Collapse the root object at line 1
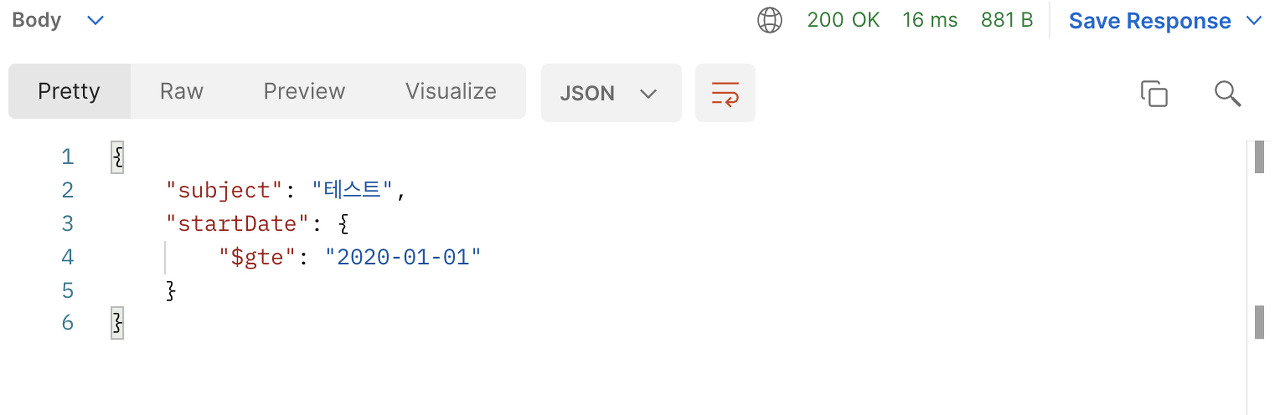The width and height of the screenshot is (1280, 415). 117,157
